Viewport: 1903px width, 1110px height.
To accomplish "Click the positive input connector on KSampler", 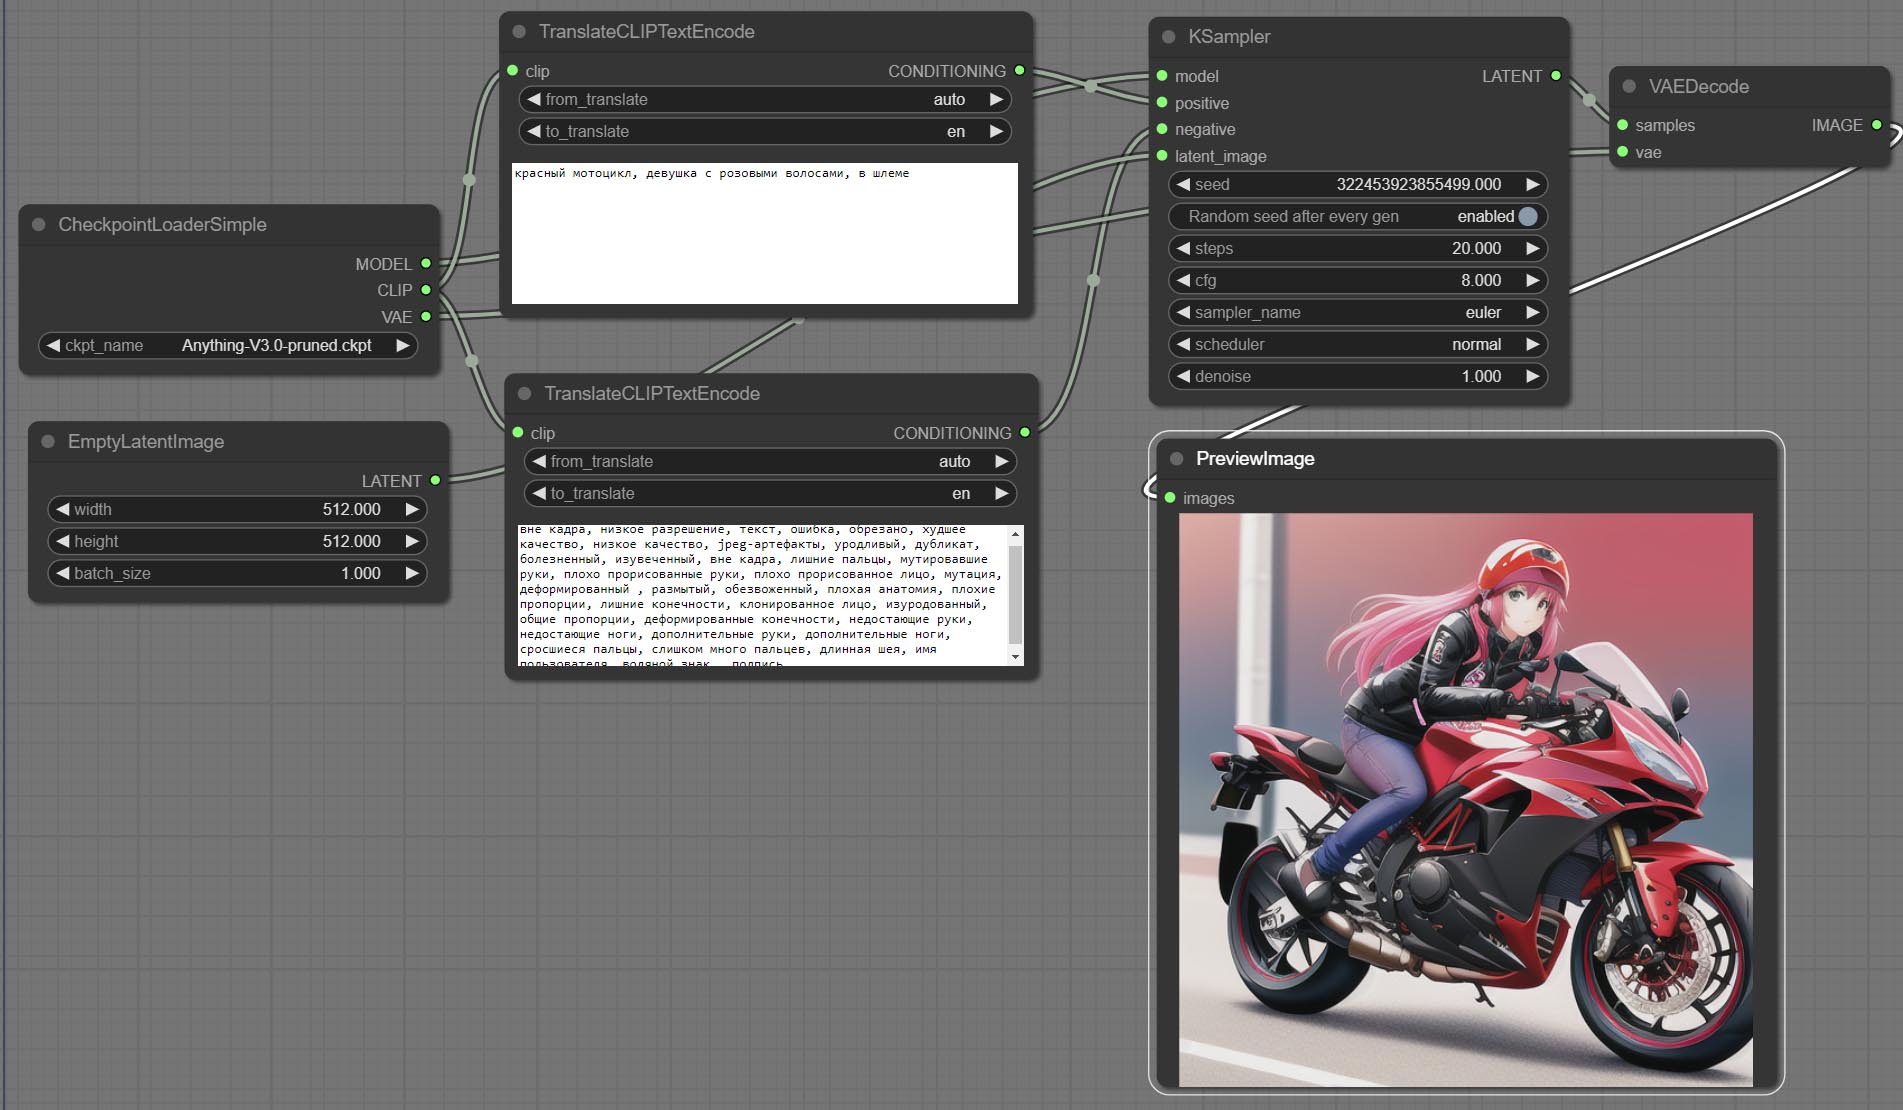I will [1162, 103].
